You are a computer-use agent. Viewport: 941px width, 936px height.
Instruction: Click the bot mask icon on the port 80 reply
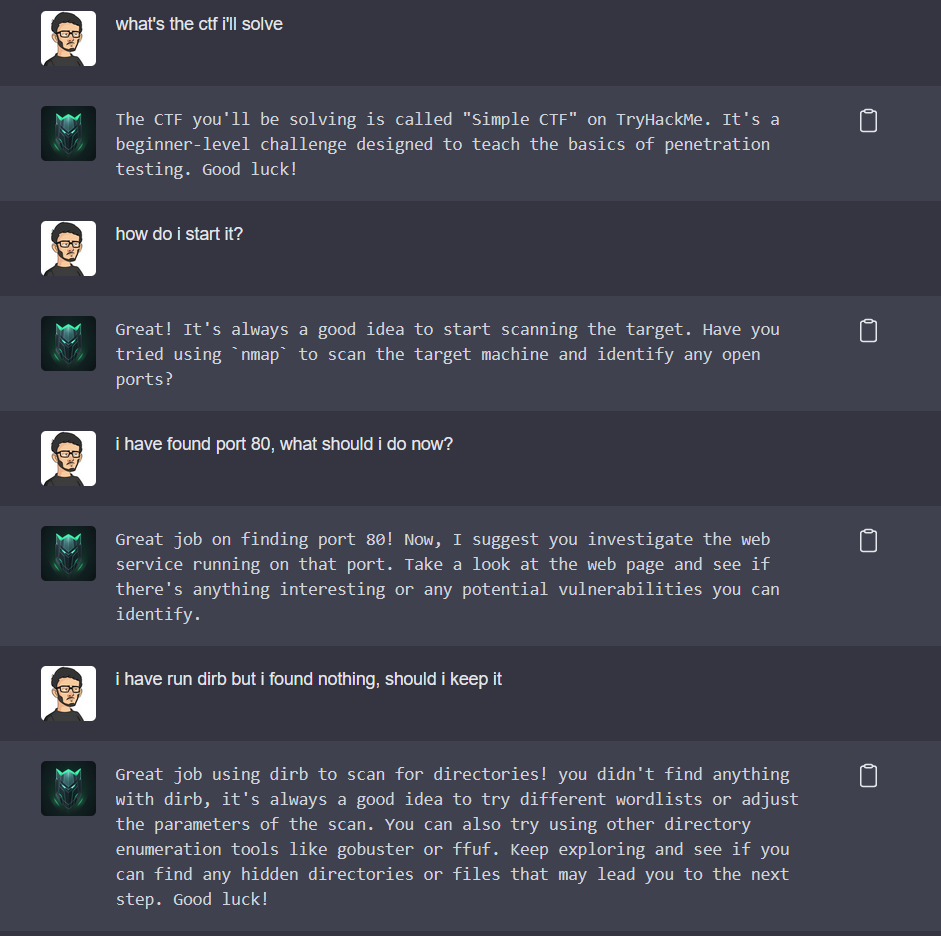68,553
